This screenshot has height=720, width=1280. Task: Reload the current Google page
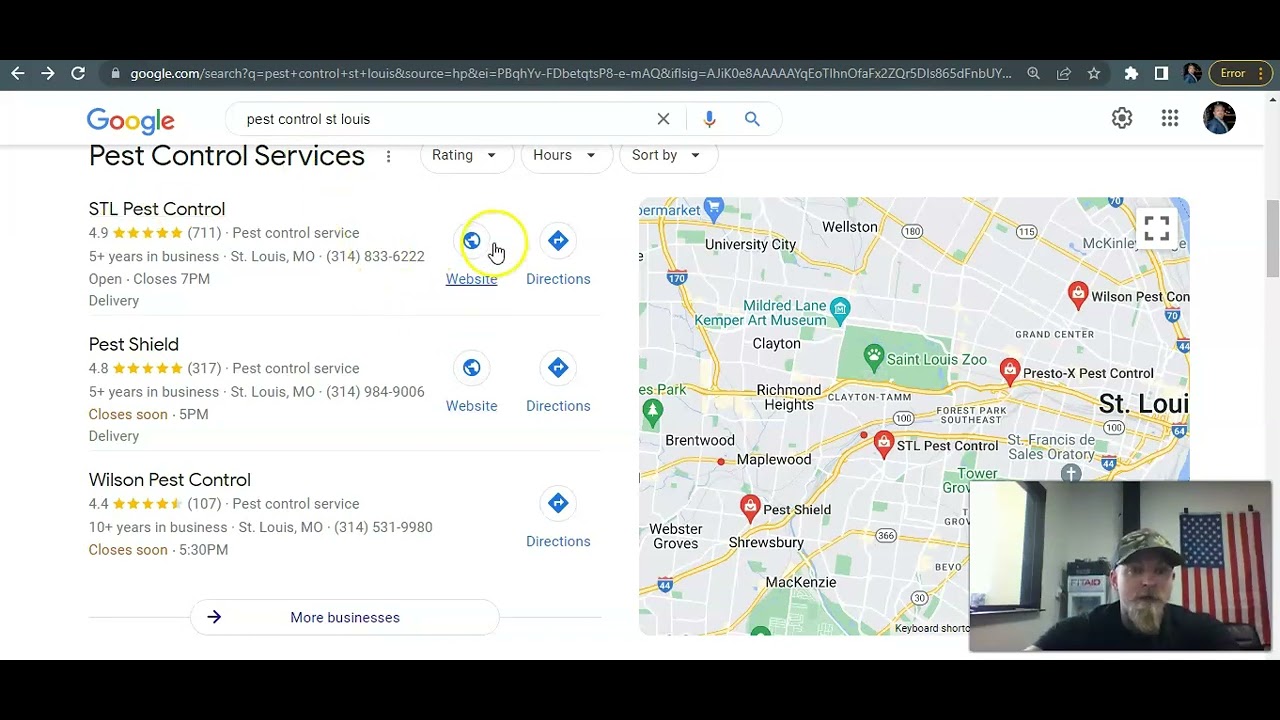click(78, 73)
